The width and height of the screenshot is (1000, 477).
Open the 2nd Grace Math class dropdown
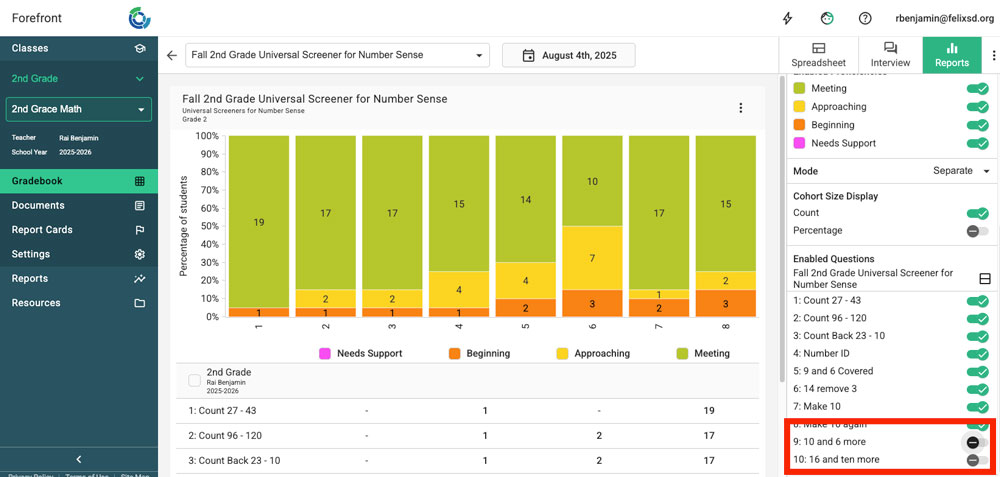tap(79, 109)
